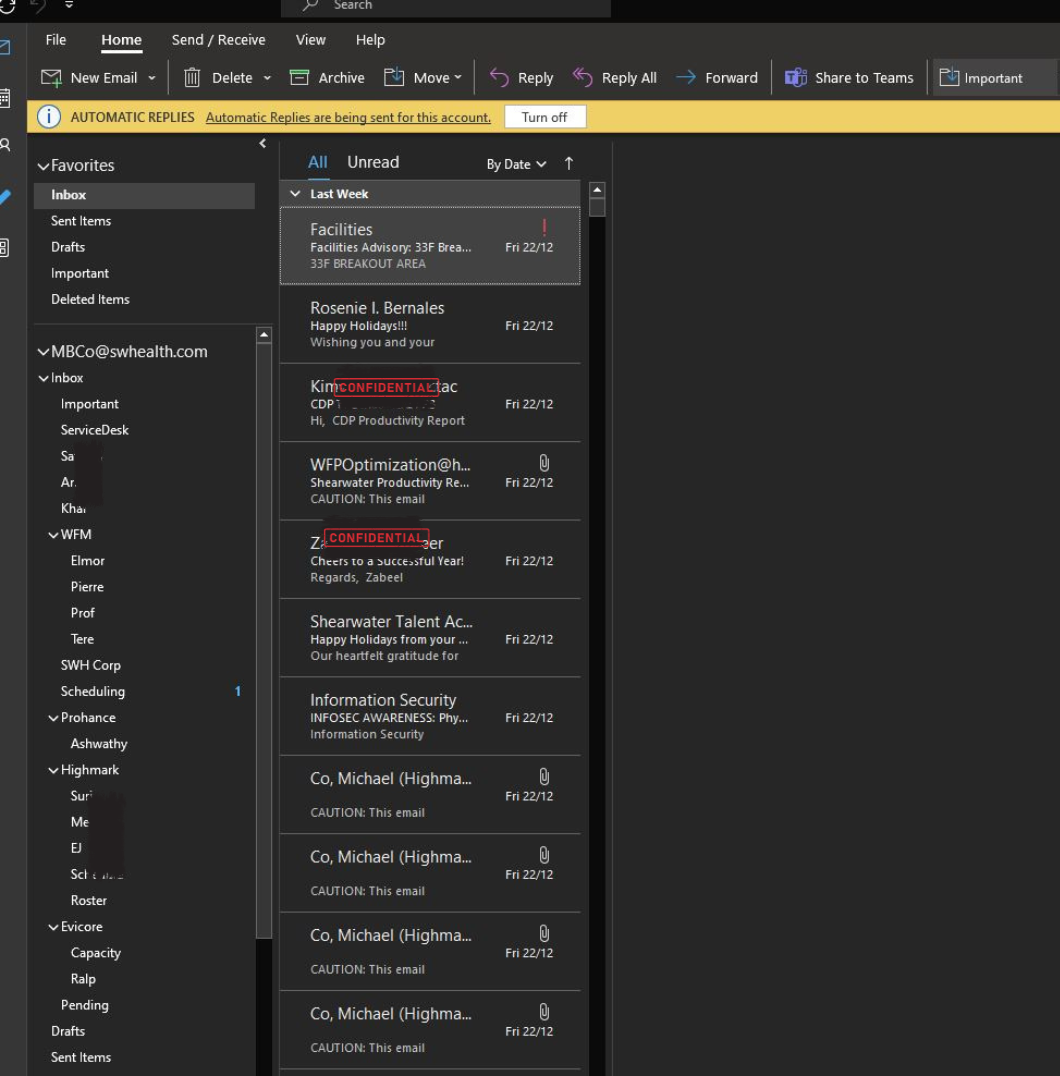Click the Important quick step button
This screenshot has width=1060, height=1076.
(982, 78)
